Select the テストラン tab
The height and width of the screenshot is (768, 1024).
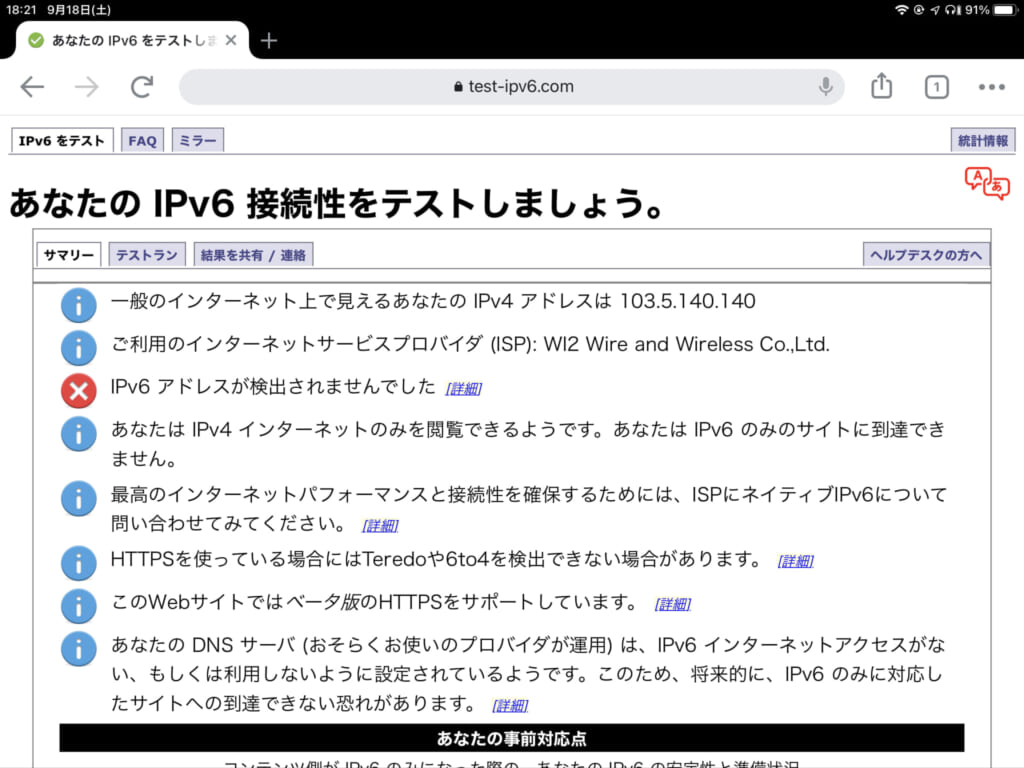click(146, 255)
